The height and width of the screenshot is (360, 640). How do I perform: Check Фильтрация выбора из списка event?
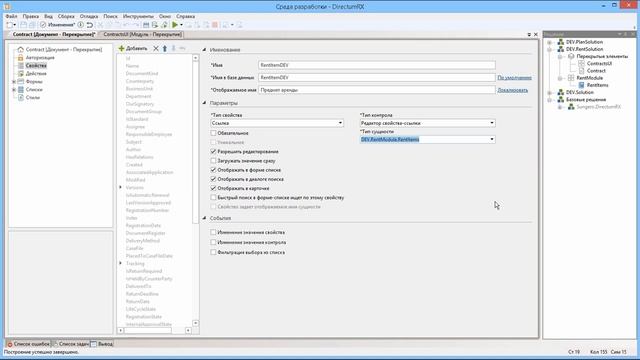pos(213,252)
